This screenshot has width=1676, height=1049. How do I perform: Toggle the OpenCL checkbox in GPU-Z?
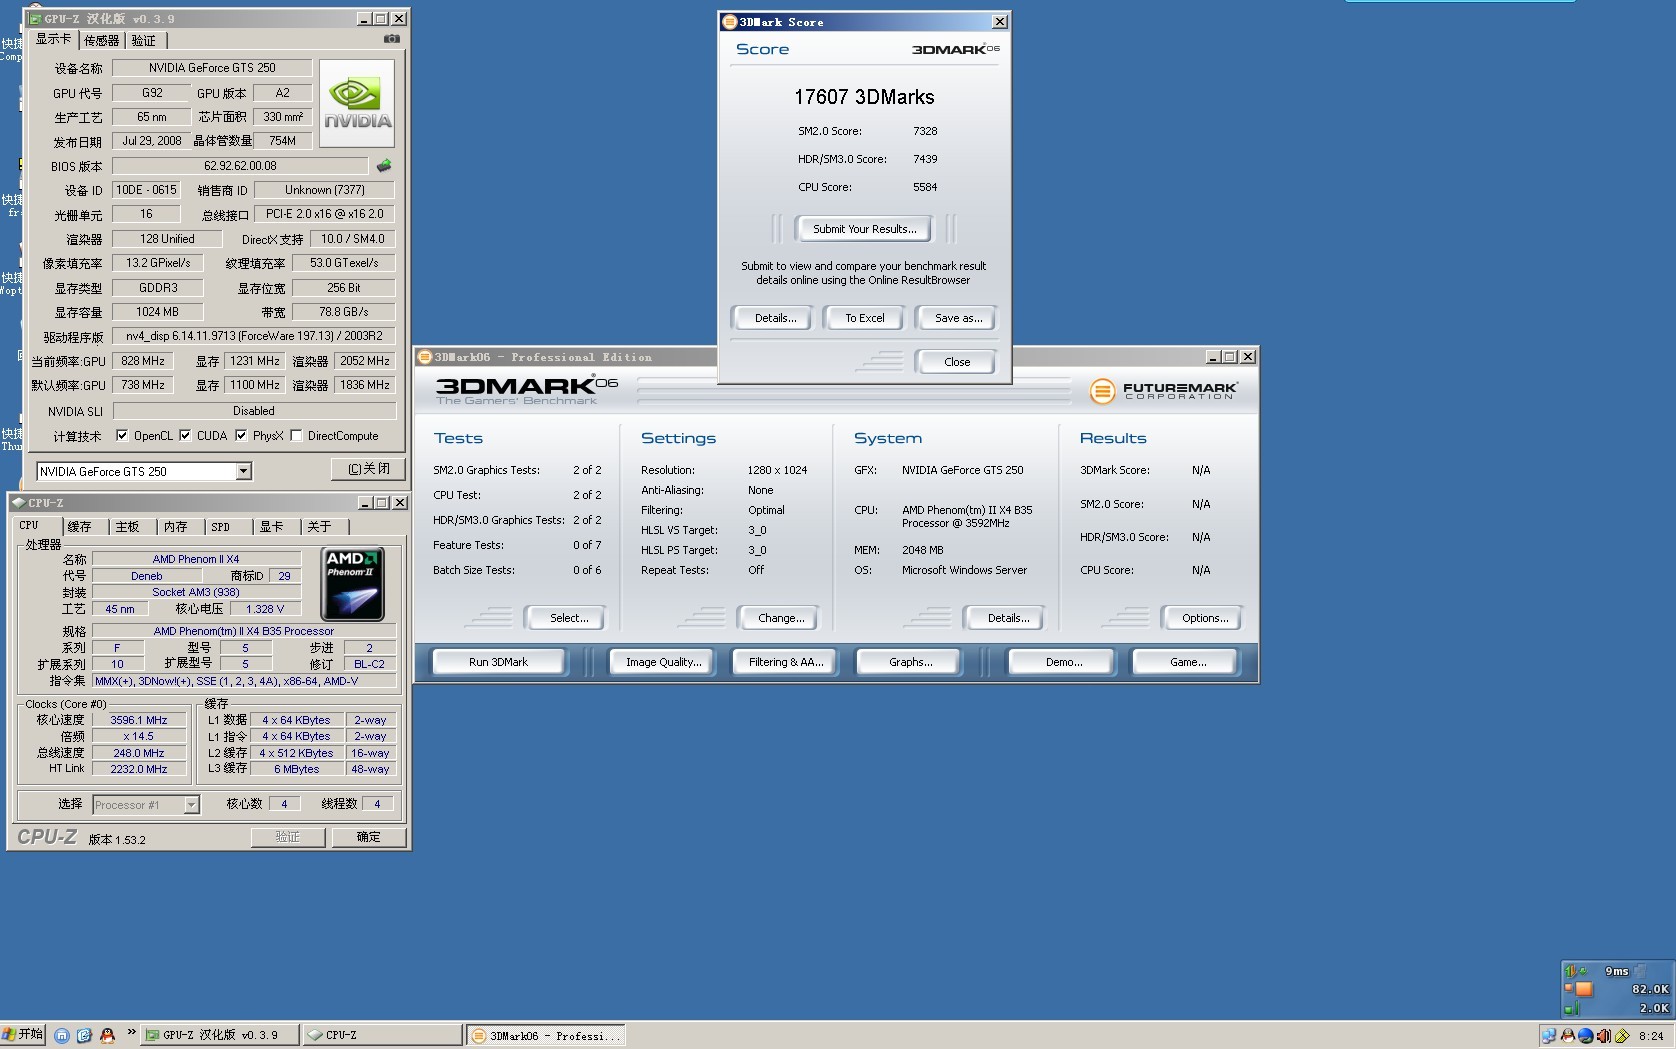(122, 436)
